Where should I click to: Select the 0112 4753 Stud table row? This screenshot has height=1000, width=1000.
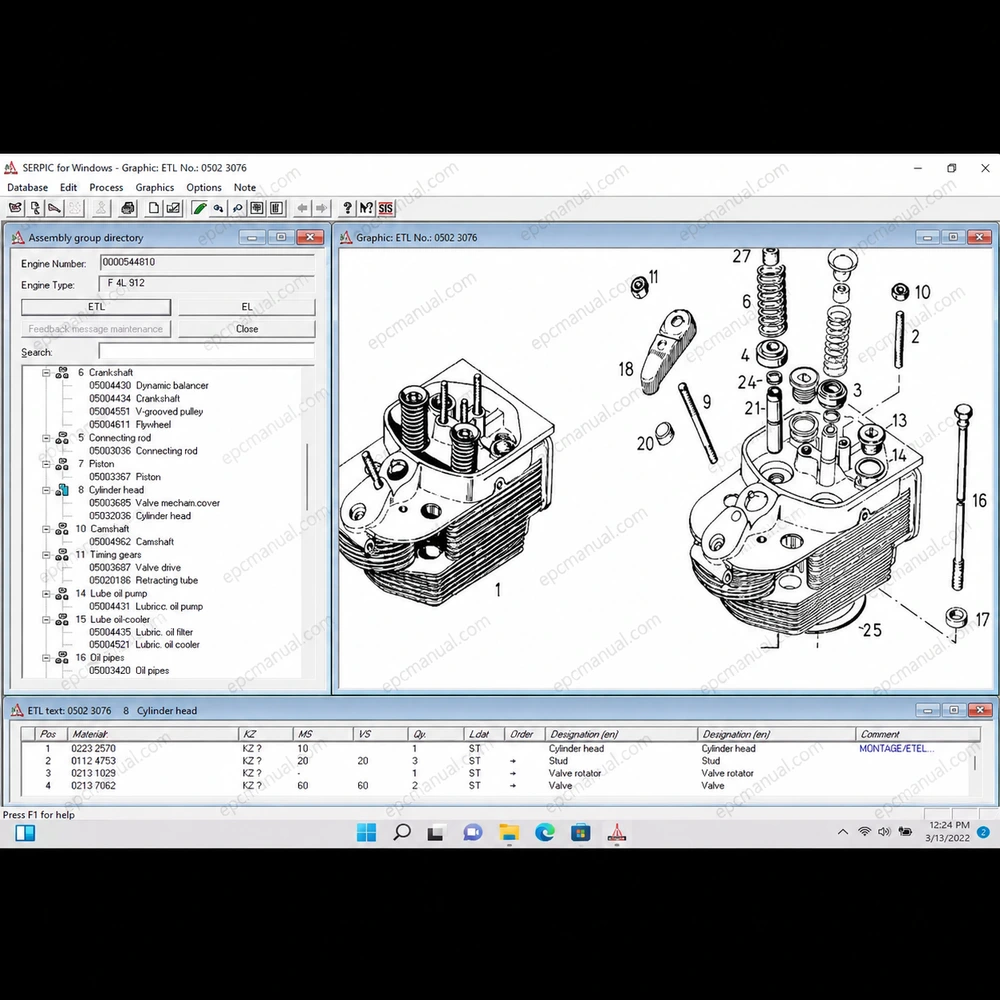tap(497, 761)
